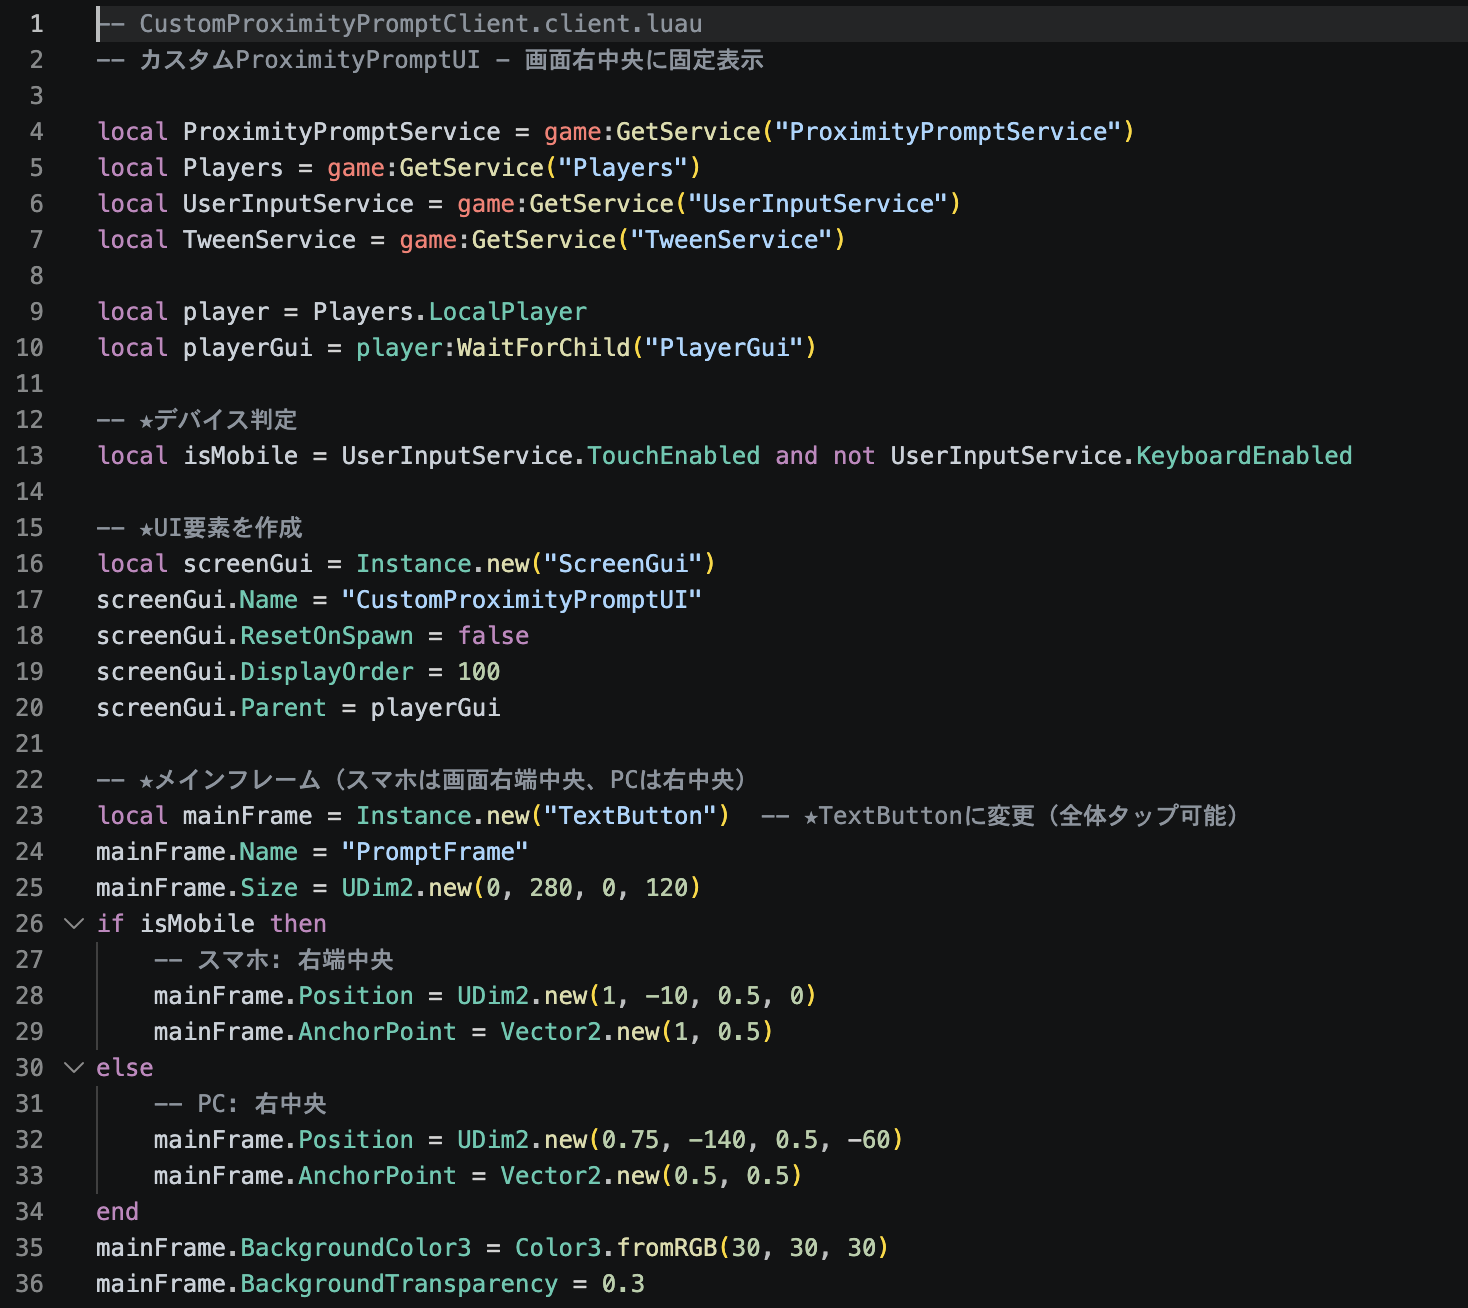Click the string "CustomProximityPromptUI" on line 17

[x=522, y=599]
